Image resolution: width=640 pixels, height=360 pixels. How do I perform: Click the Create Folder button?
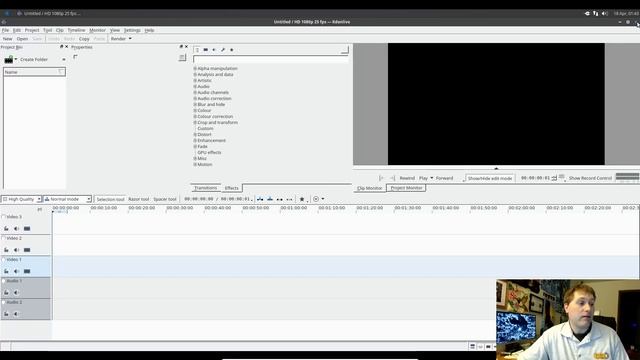(x=34, y=60)
